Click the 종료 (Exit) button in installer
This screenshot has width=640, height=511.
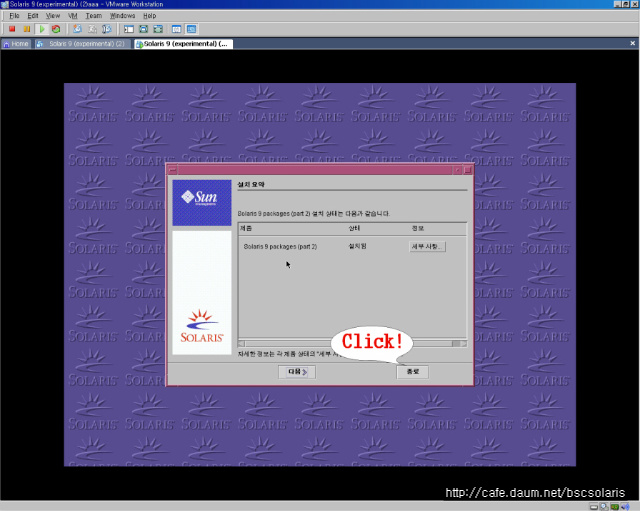[x=413, y=372]
